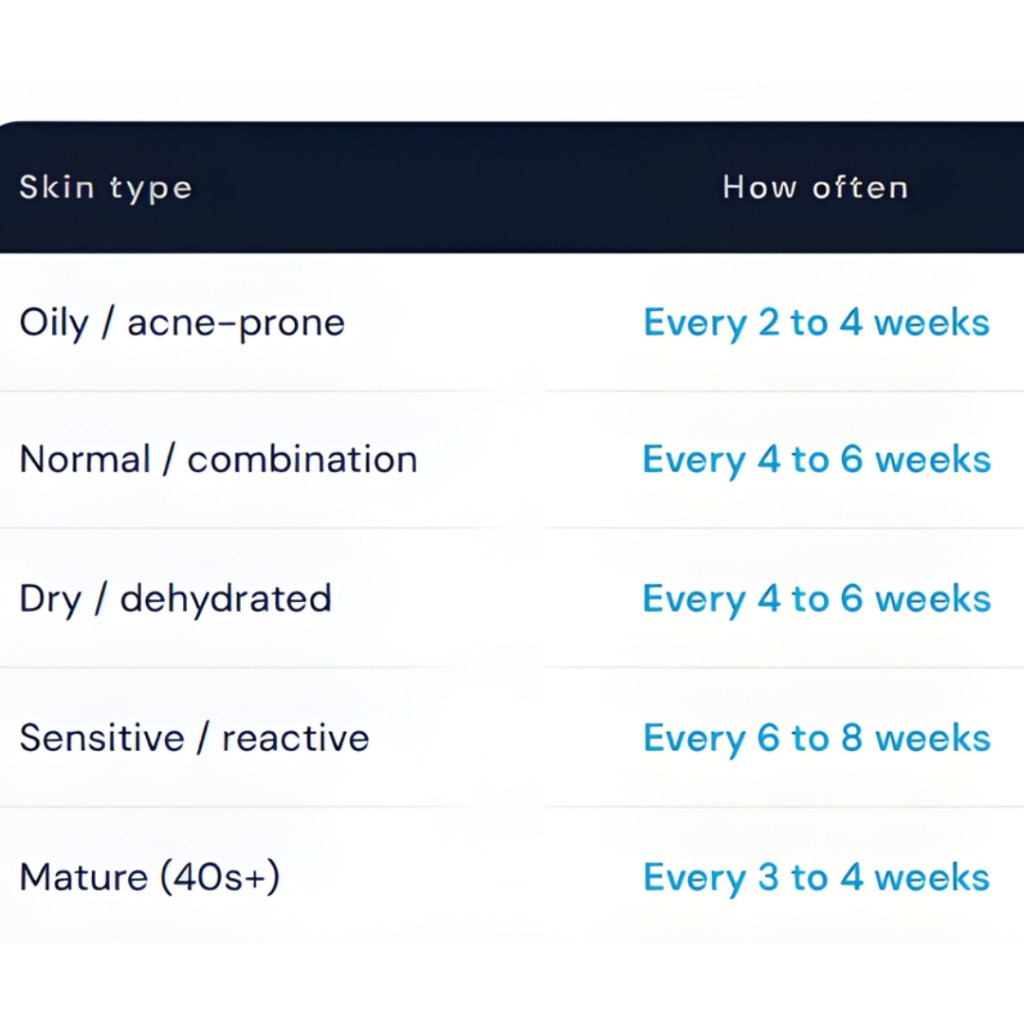Click the word 'acne-prone'
1024x1024 pixels.
tap(235, 323)
